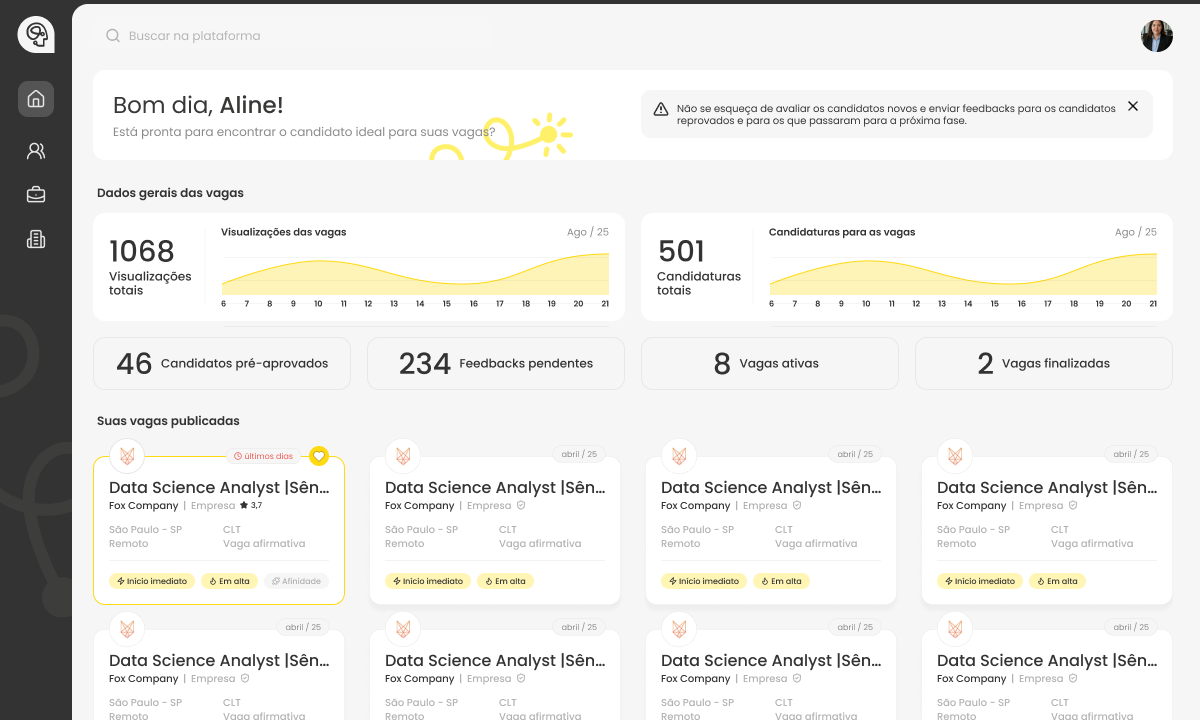Image resolution: width=1200 pixels, height=720 pixels.
Task: Click the 'Suas vagas publicadas' heading
Action: coord(168,421)
